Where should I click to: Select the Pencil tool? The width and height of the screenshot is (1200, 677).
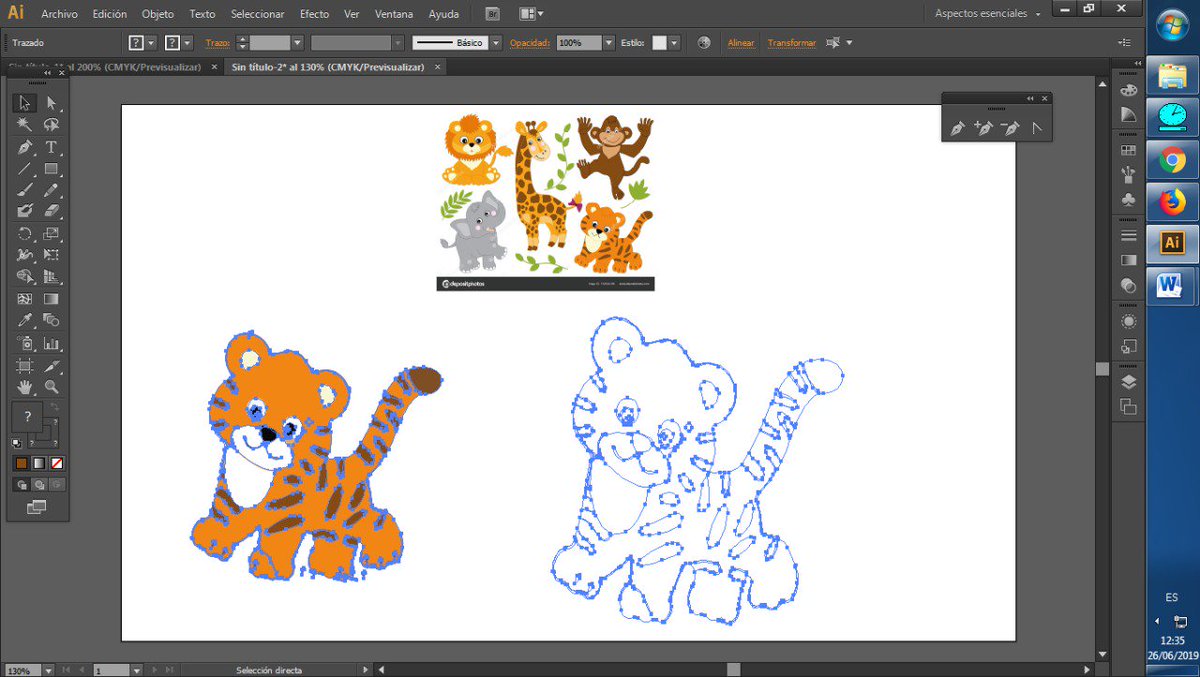point(51,190)
